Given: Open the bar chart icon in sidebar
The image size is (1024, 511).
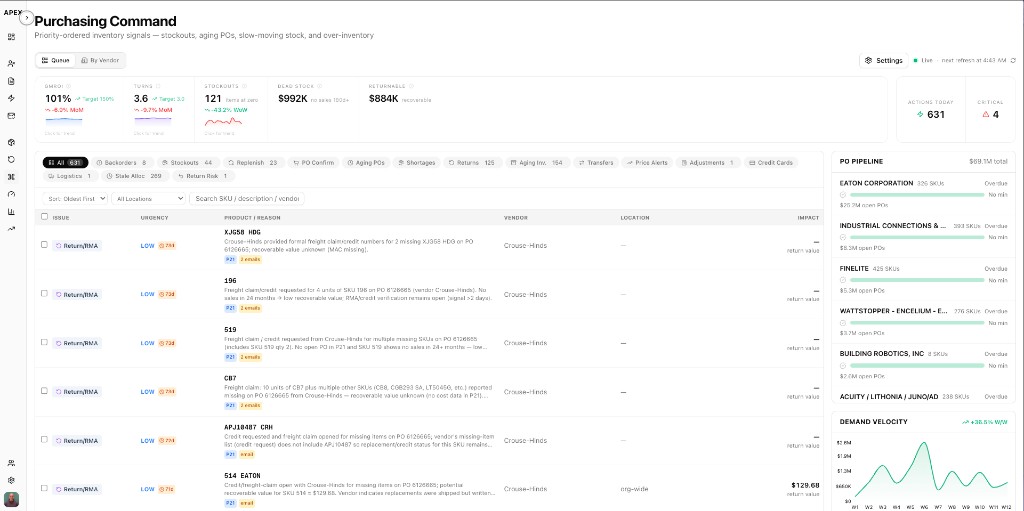Looking at the screenshot, I should tap(11, 212).
